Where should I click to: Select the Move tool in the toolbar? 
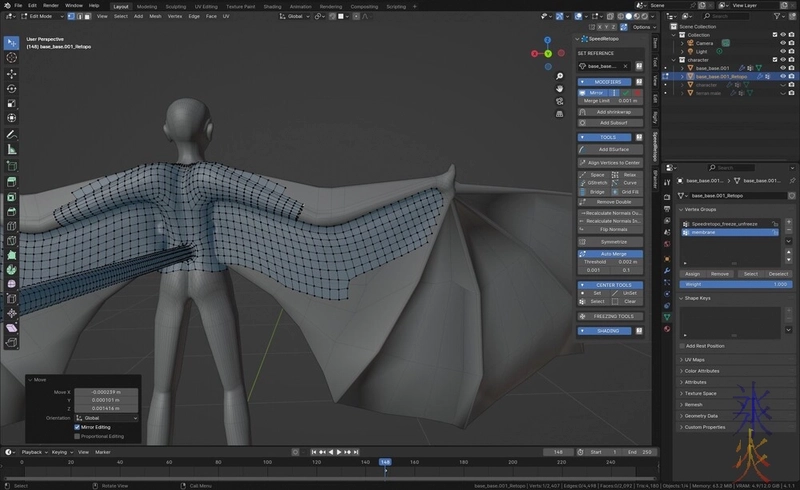(x=12, y=73)
